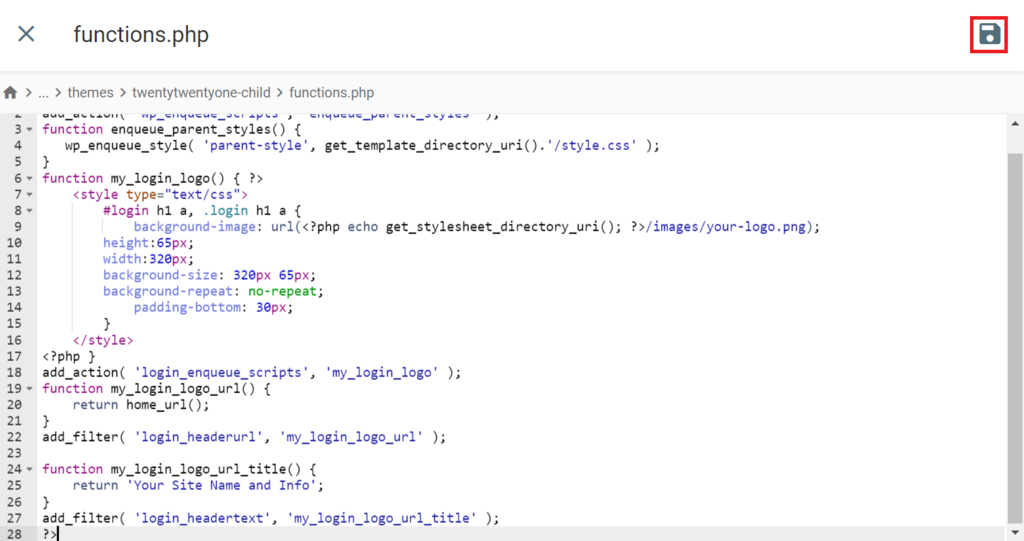
Task: Select the functions.php breadcrumb item
Action: pos(332,93)
